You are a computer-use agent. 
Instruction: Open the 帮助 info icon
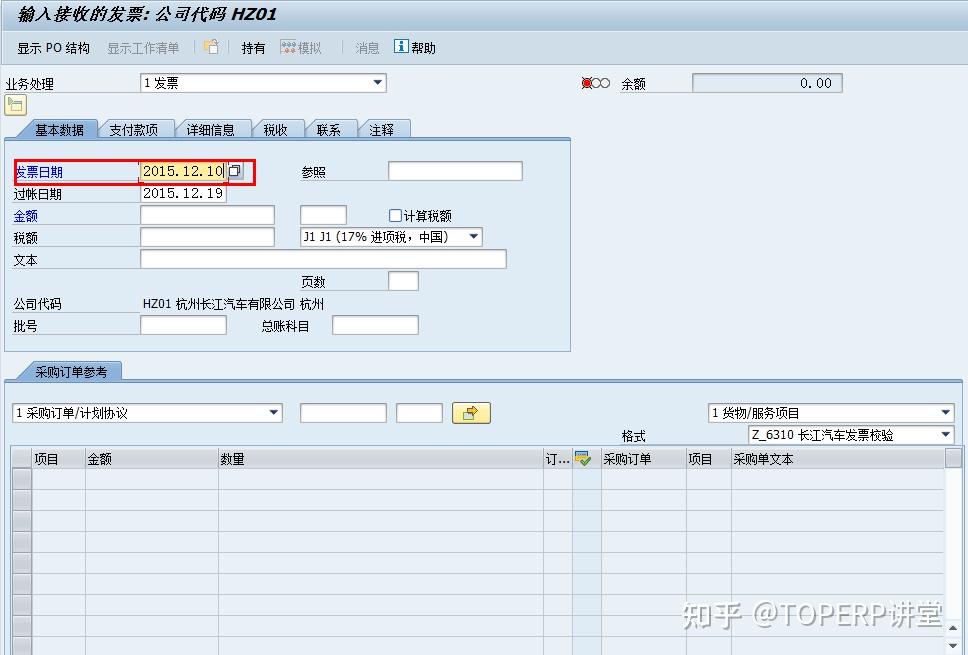click(401, 46)
